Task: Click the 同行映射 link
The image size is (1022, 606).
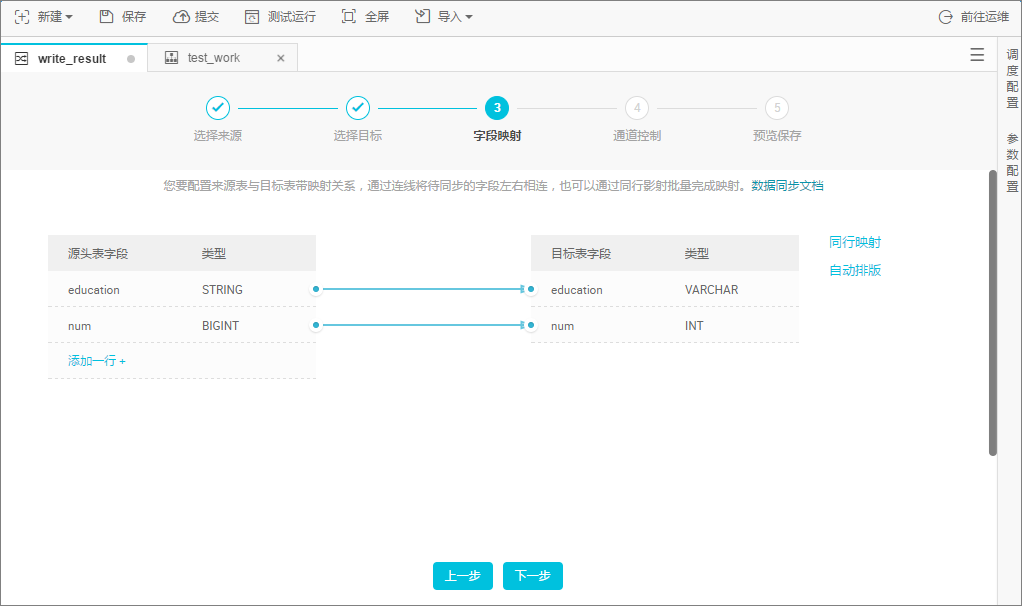Action: [855, 242]
